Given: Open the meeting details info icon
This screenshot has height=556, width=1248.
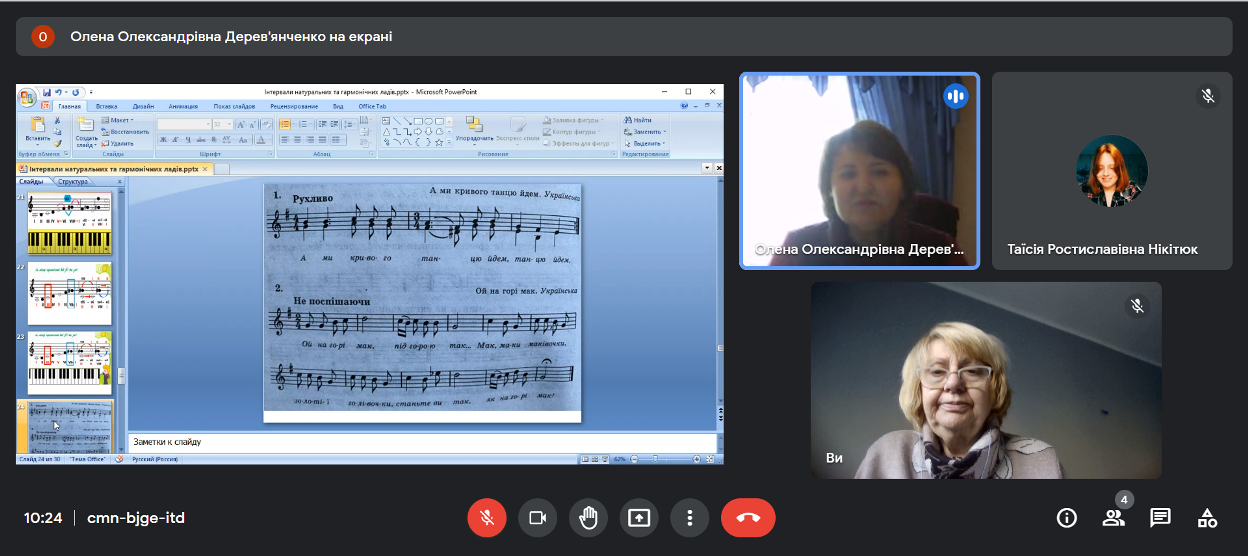Looking at the screenshot, I should [1067, 518].
